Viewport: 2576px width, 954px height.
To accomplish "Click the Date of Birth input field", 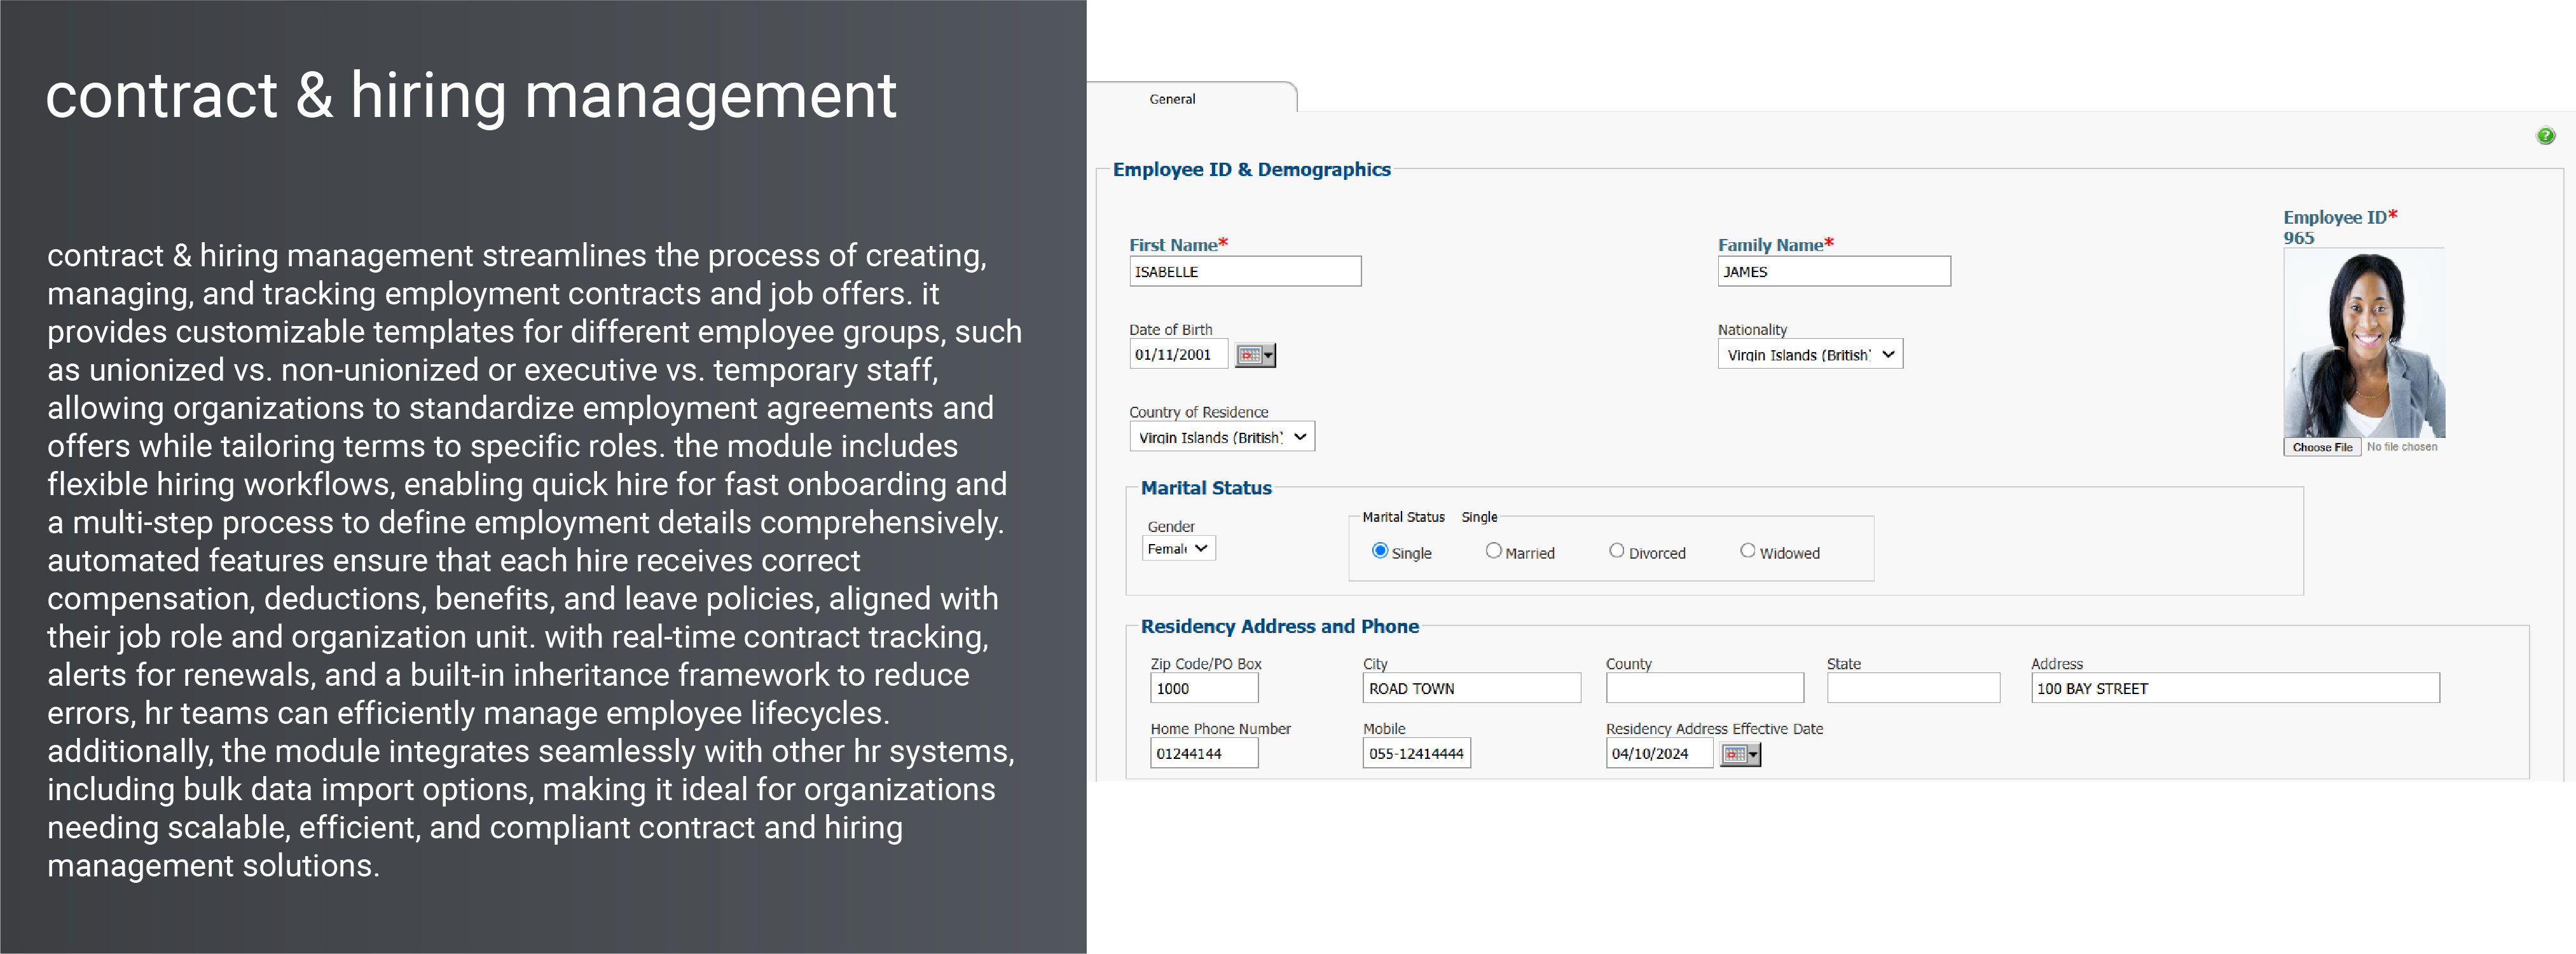I will click(1178, 354).
